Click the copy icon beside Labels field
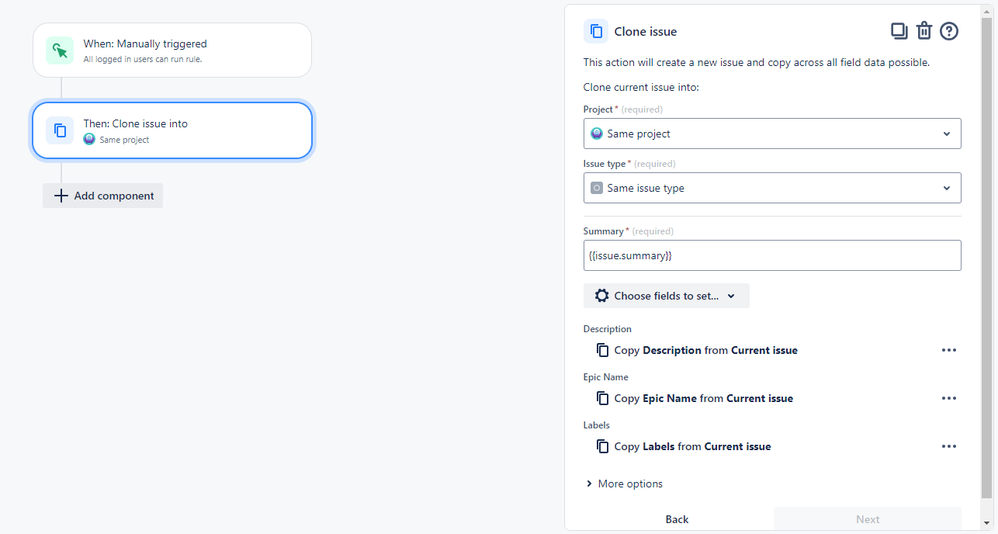 (602, 446)
